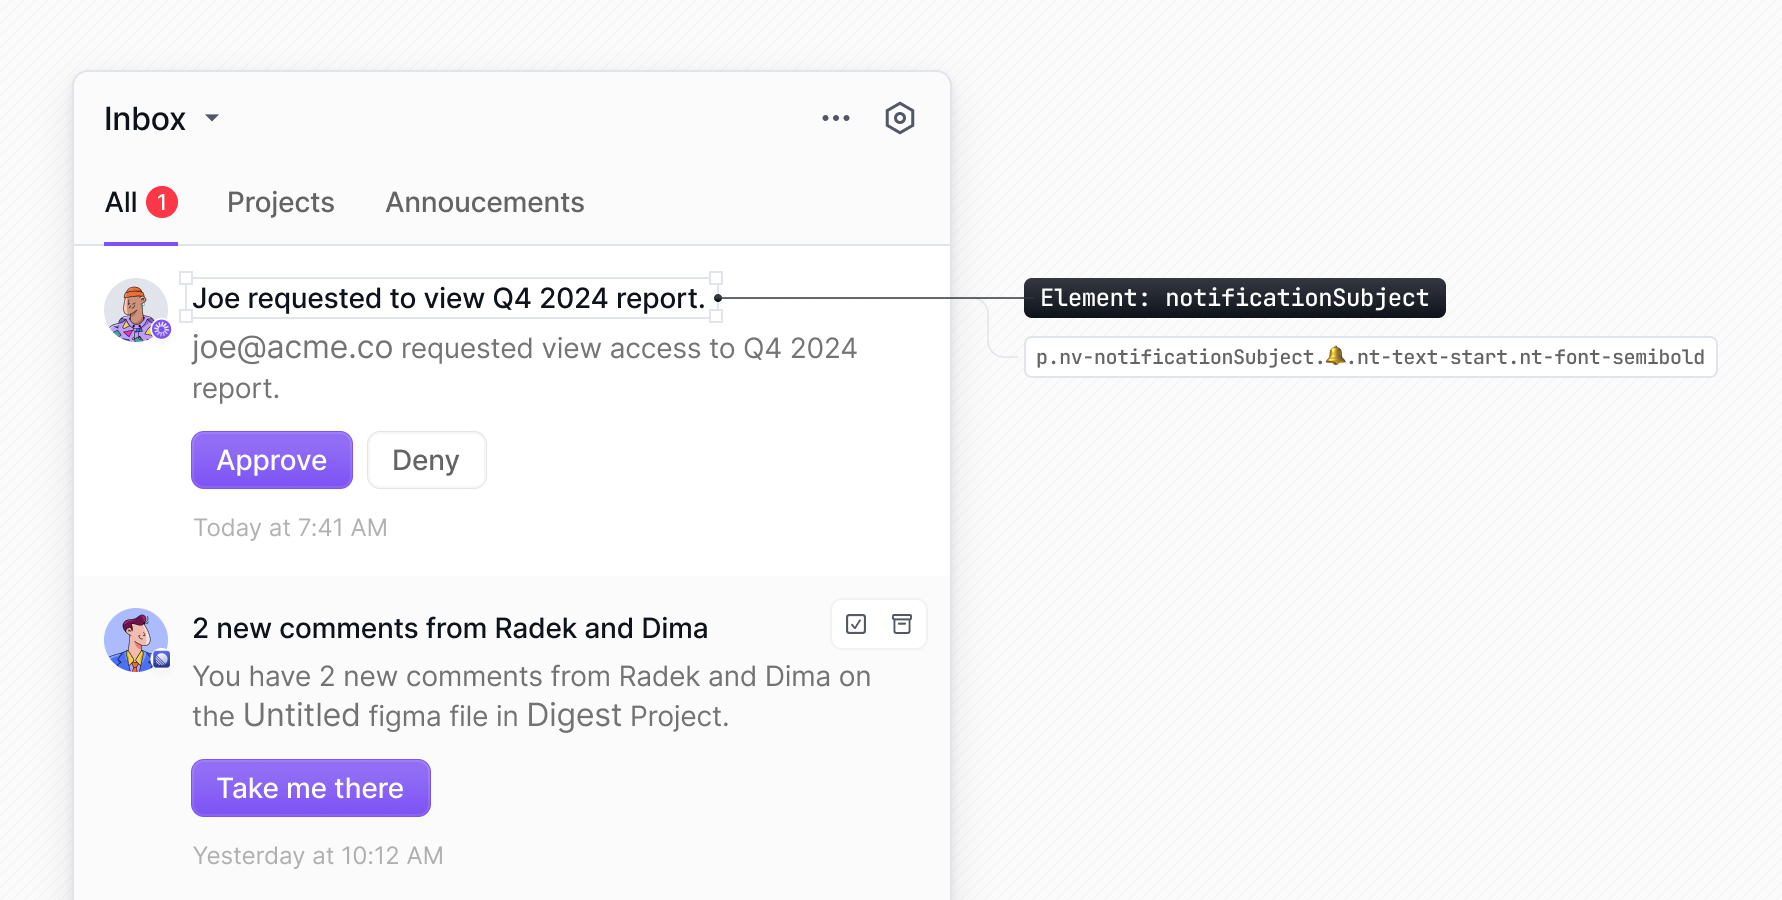This screenshot has width=1782, height=900.
Task: Open the avatar on the comments notification
Action: pos(136,639)
